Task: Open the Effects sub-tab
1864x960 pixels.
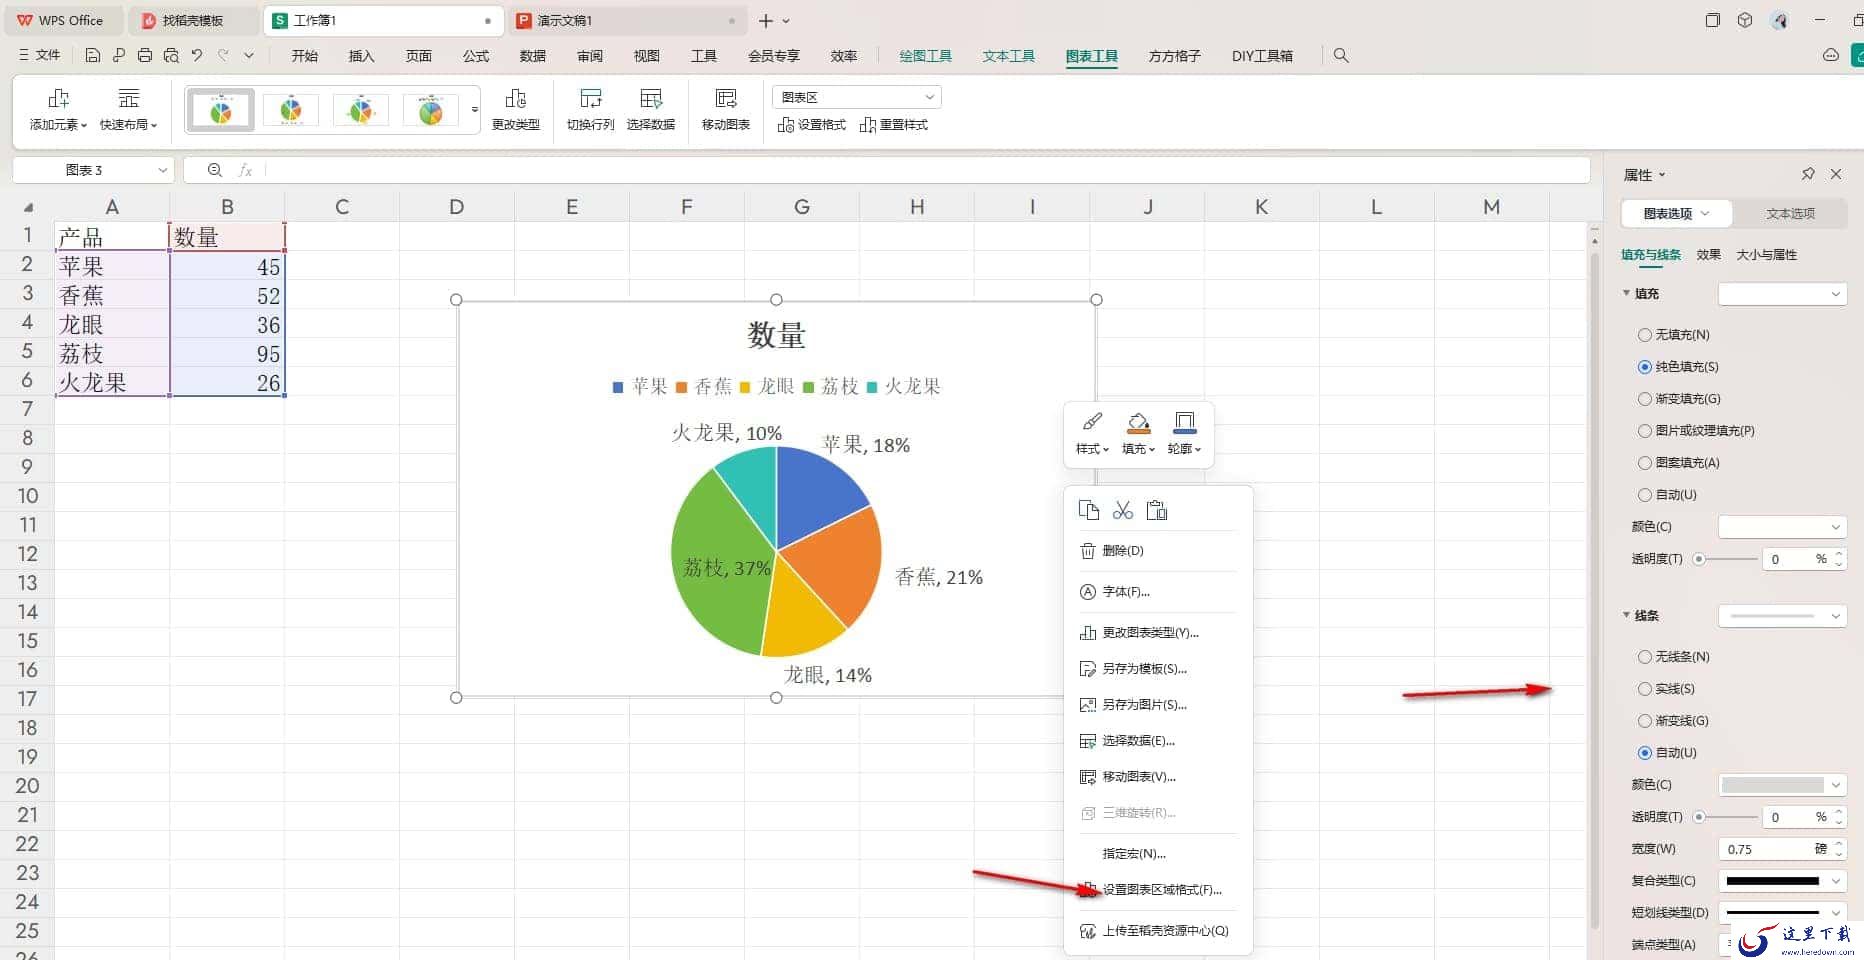Action: pos(1708,255)
